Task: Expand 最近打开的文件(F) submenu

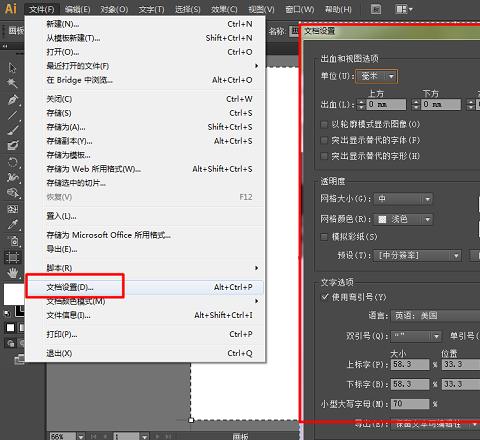Action: [x=145, y=66]
